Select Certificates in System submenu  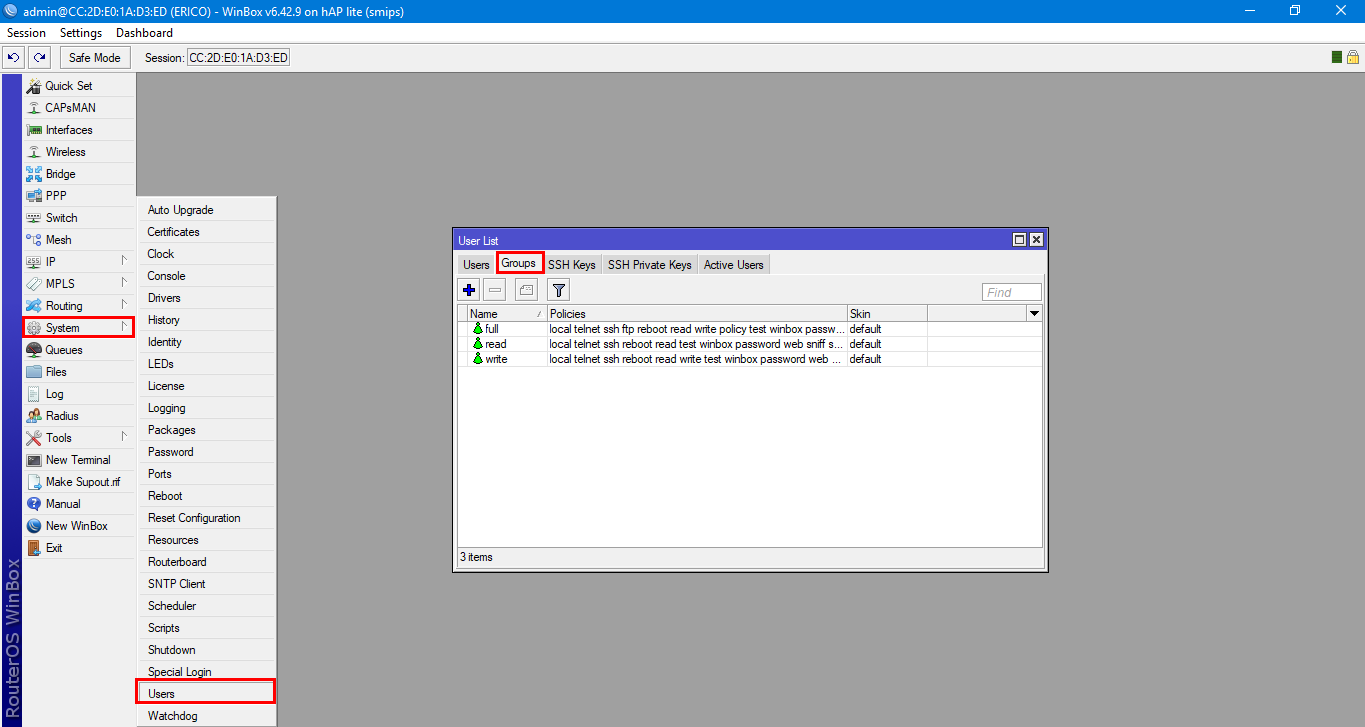[x=206, y=232]
